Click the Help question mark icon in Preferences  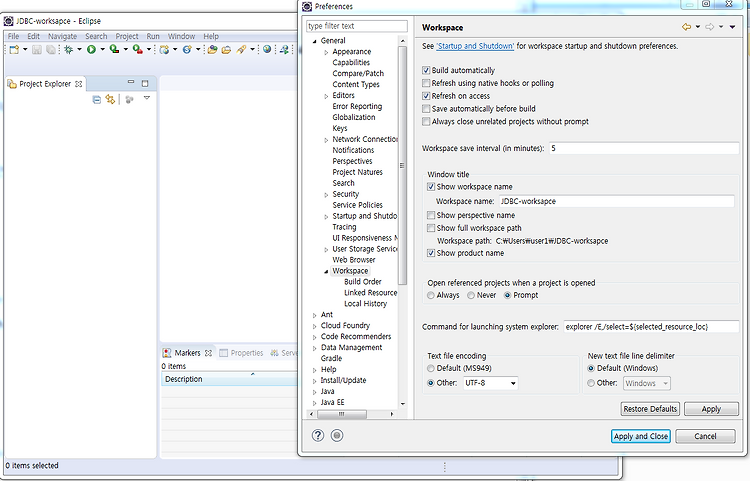click(318, 435)
